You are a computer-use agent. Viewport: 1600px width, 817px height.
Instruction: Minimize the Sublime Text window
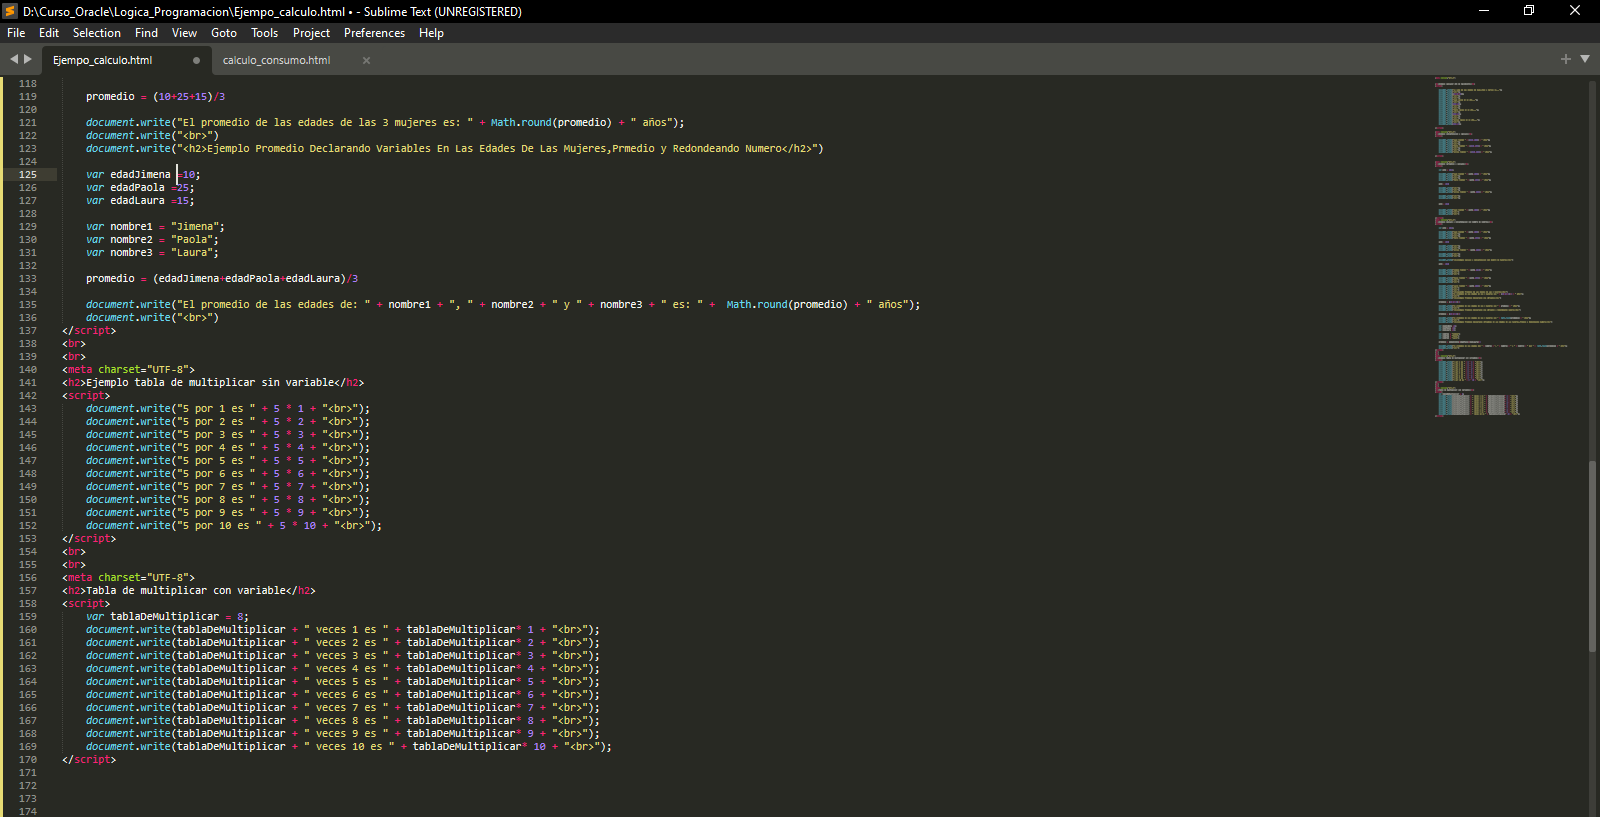point(1484,11)
